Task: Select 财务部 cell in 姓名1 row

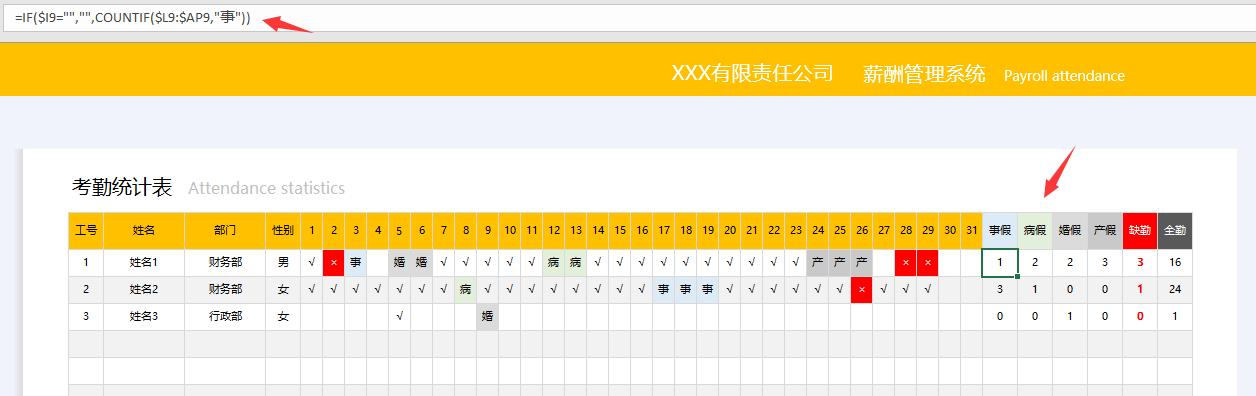Action: (225, 262)
